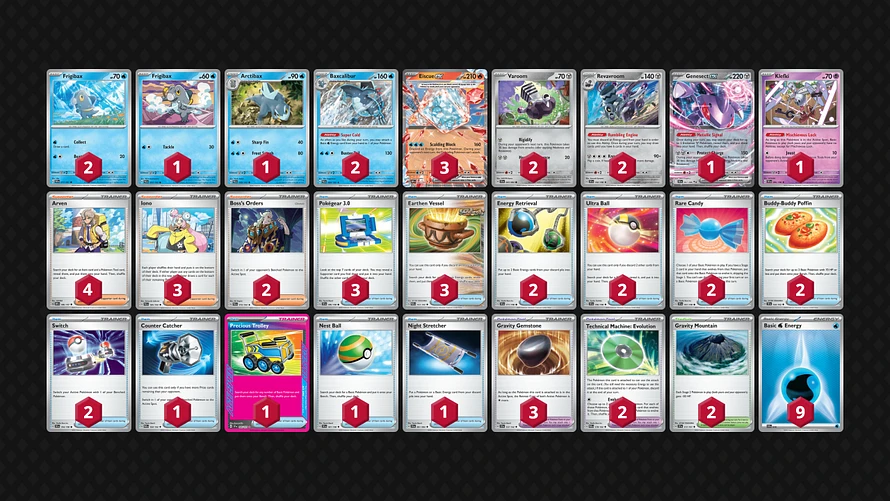
Task: Choose the Night Stretcher card
Action: point(445,373)
